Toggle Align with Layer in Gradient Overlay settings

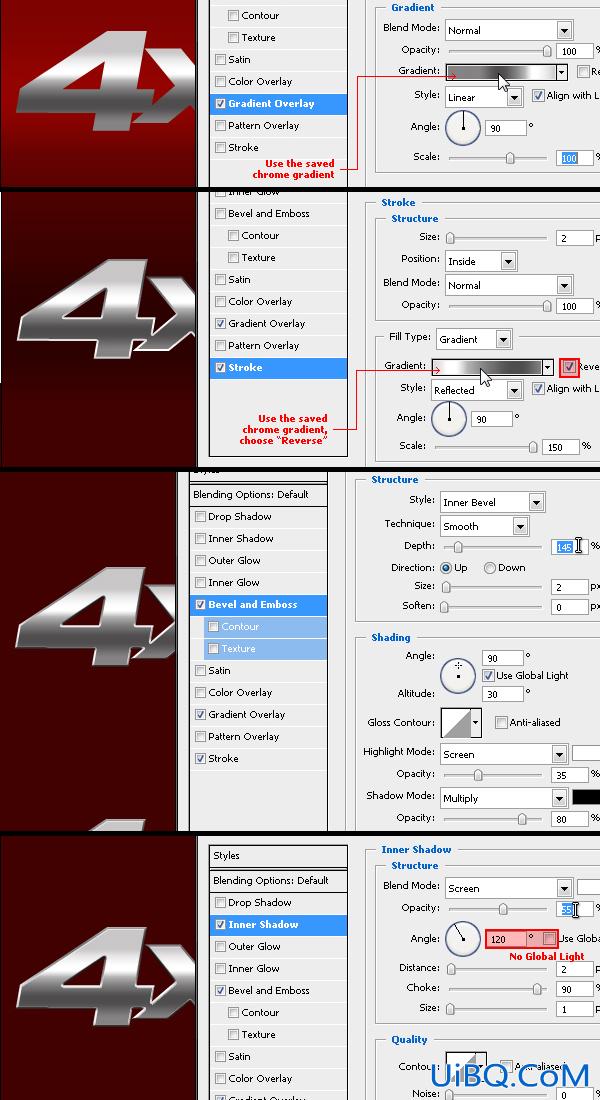pyautogui.click(x=538, y=95)
